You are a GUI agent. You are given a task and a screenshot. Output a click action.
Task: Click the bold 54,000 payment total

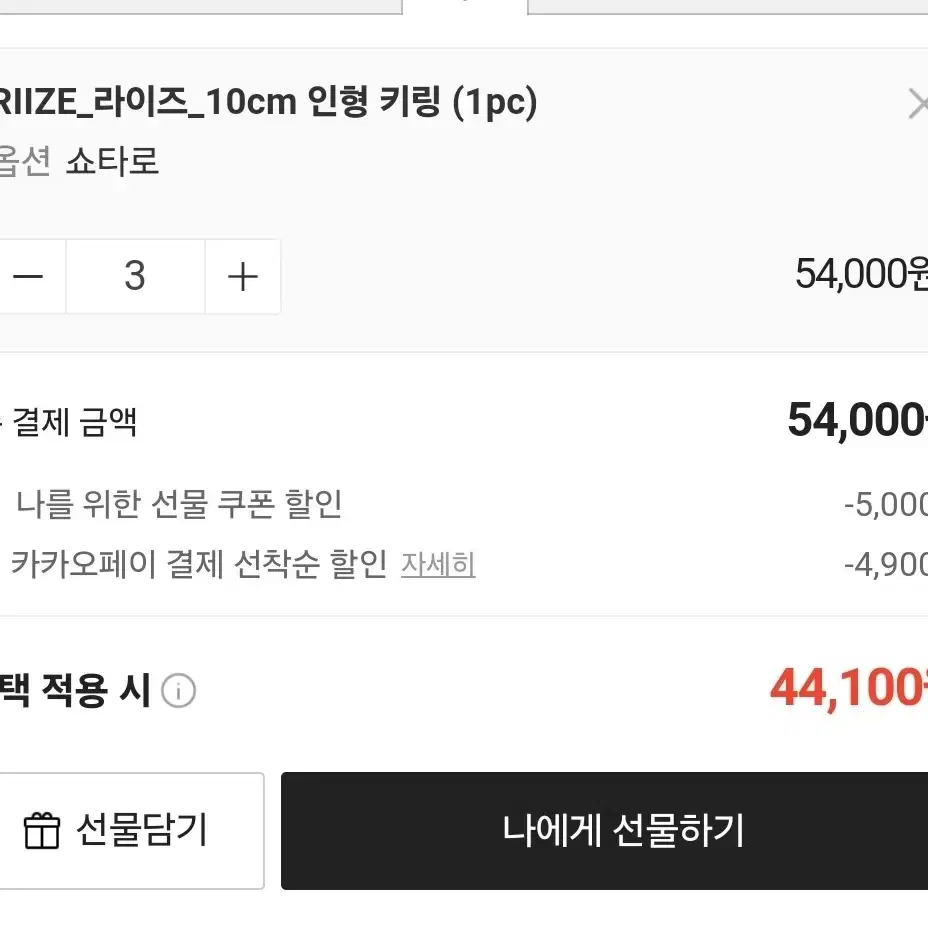858,420
